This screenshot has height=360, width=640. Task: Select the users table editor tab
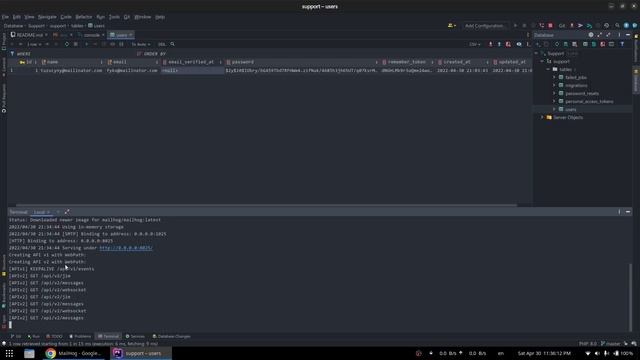121,35
